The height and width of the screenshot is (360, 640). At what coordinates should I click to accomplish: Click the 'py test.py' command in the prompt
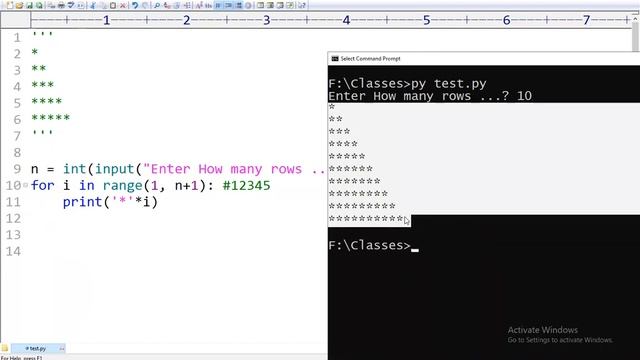click(449, 83)
